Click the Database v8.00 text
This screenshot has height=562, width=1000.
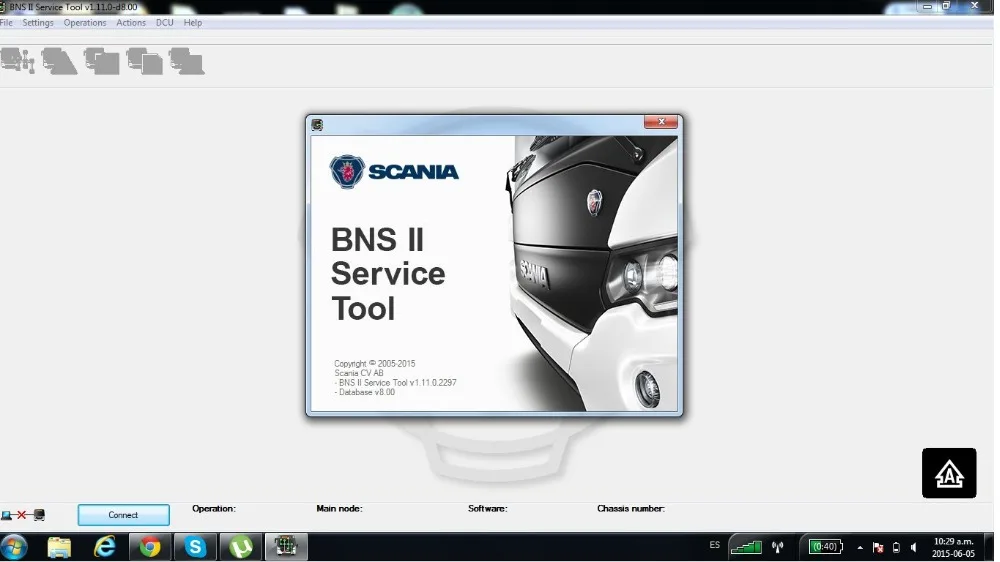click(x=365, y=392)
